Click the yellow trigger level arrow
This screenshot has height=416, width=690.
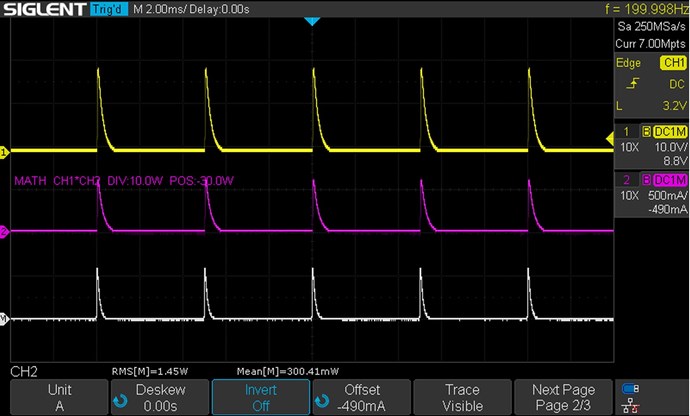[610, 139]
